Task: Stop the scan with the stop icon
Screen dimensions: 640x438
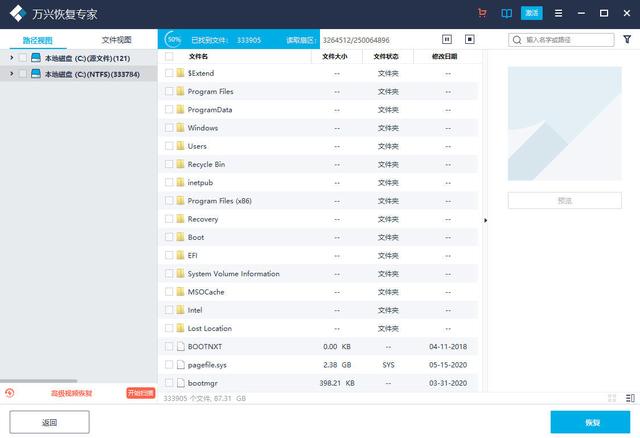Action: [470, 40]
